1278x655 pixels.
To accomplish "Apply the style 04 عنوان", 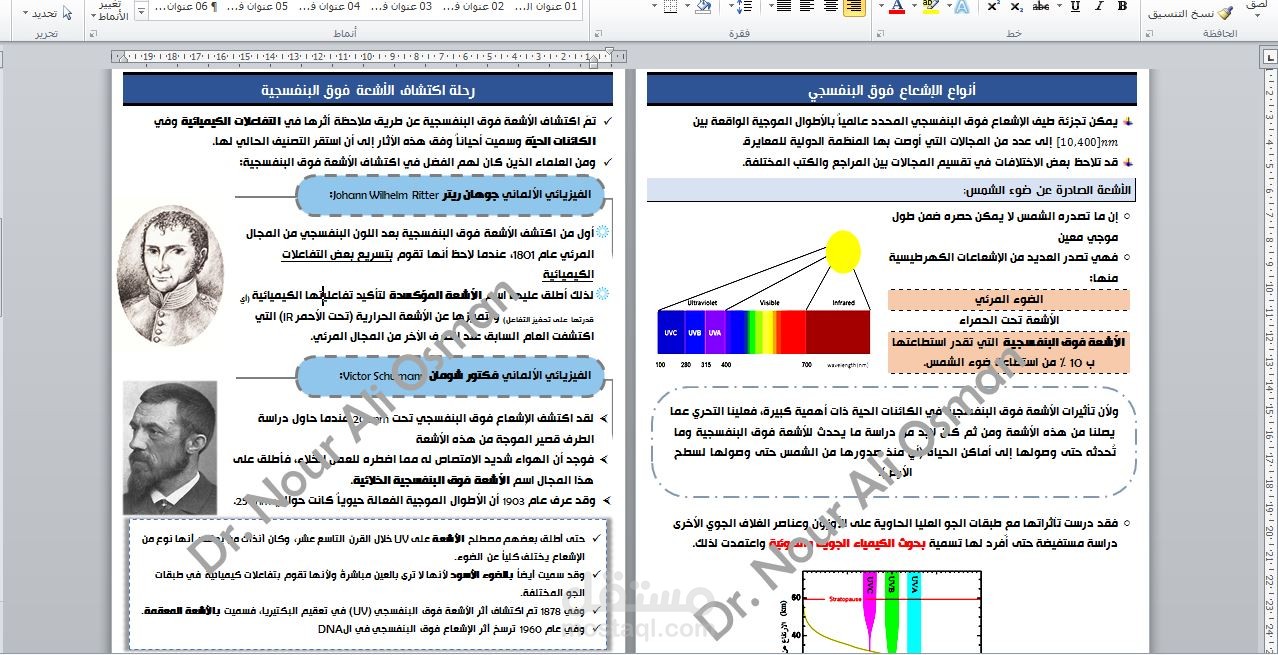I will pyautogui.click(x=330, y=7).
